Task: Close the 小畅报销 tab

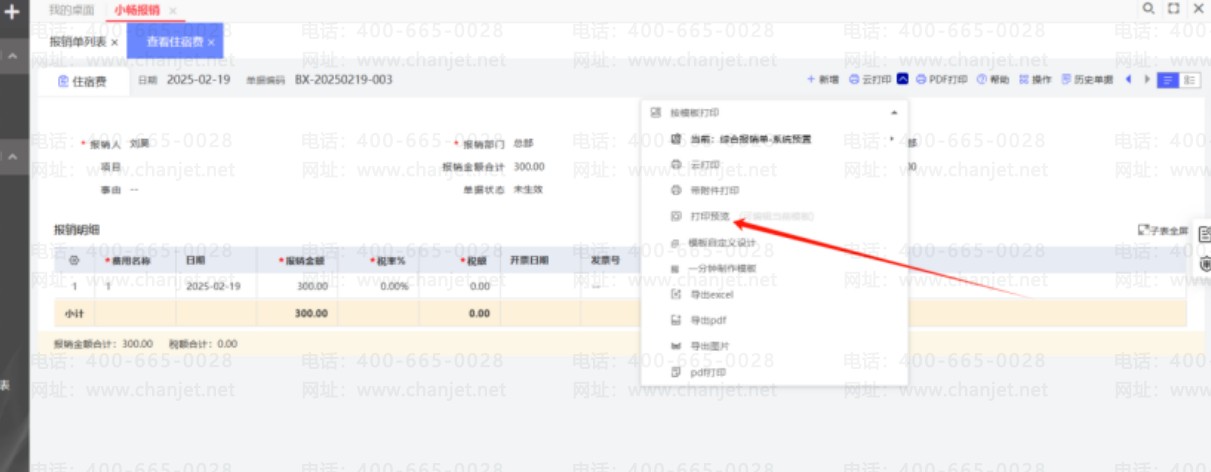Action: pyautogui.click(x=172, y=10)
